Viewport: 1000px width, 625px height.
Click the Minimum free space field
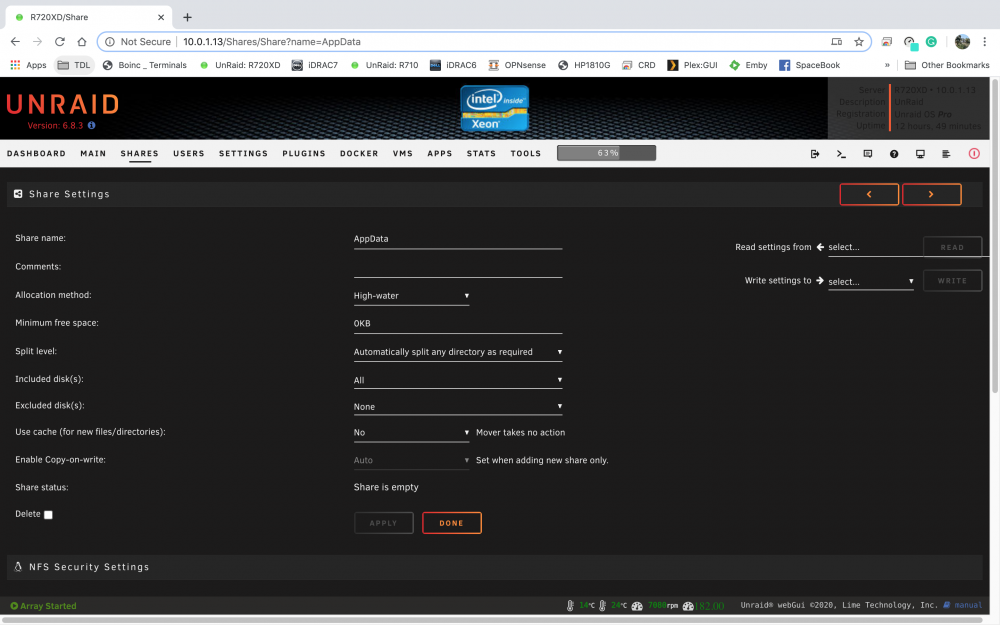(458, 324)
